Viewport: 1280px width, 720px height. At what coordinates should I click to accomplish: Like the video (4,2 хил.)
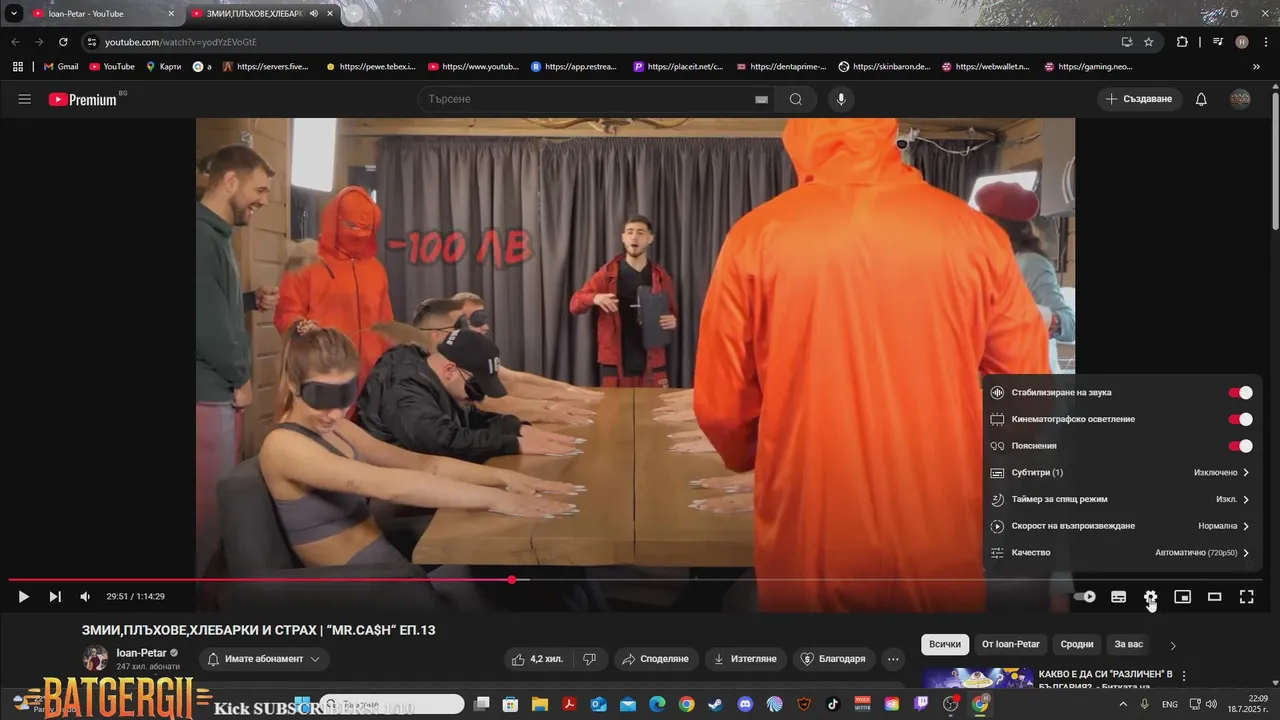537,659
